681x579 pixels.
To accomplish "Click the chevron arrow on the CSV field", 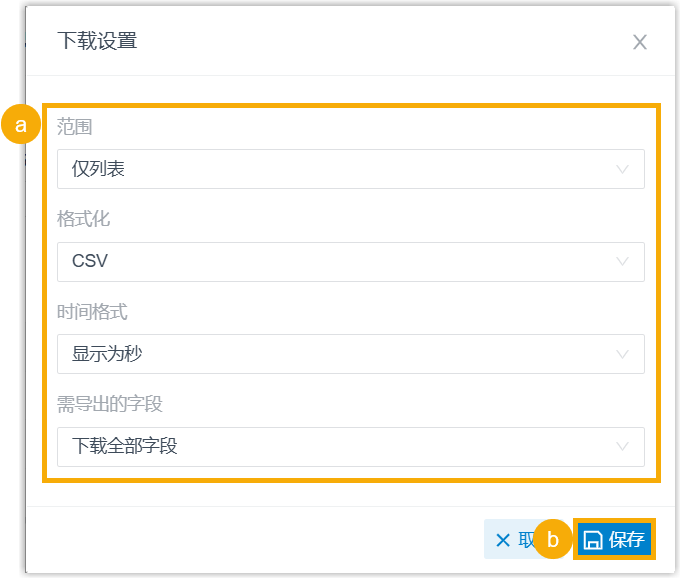I will [622, 262].
